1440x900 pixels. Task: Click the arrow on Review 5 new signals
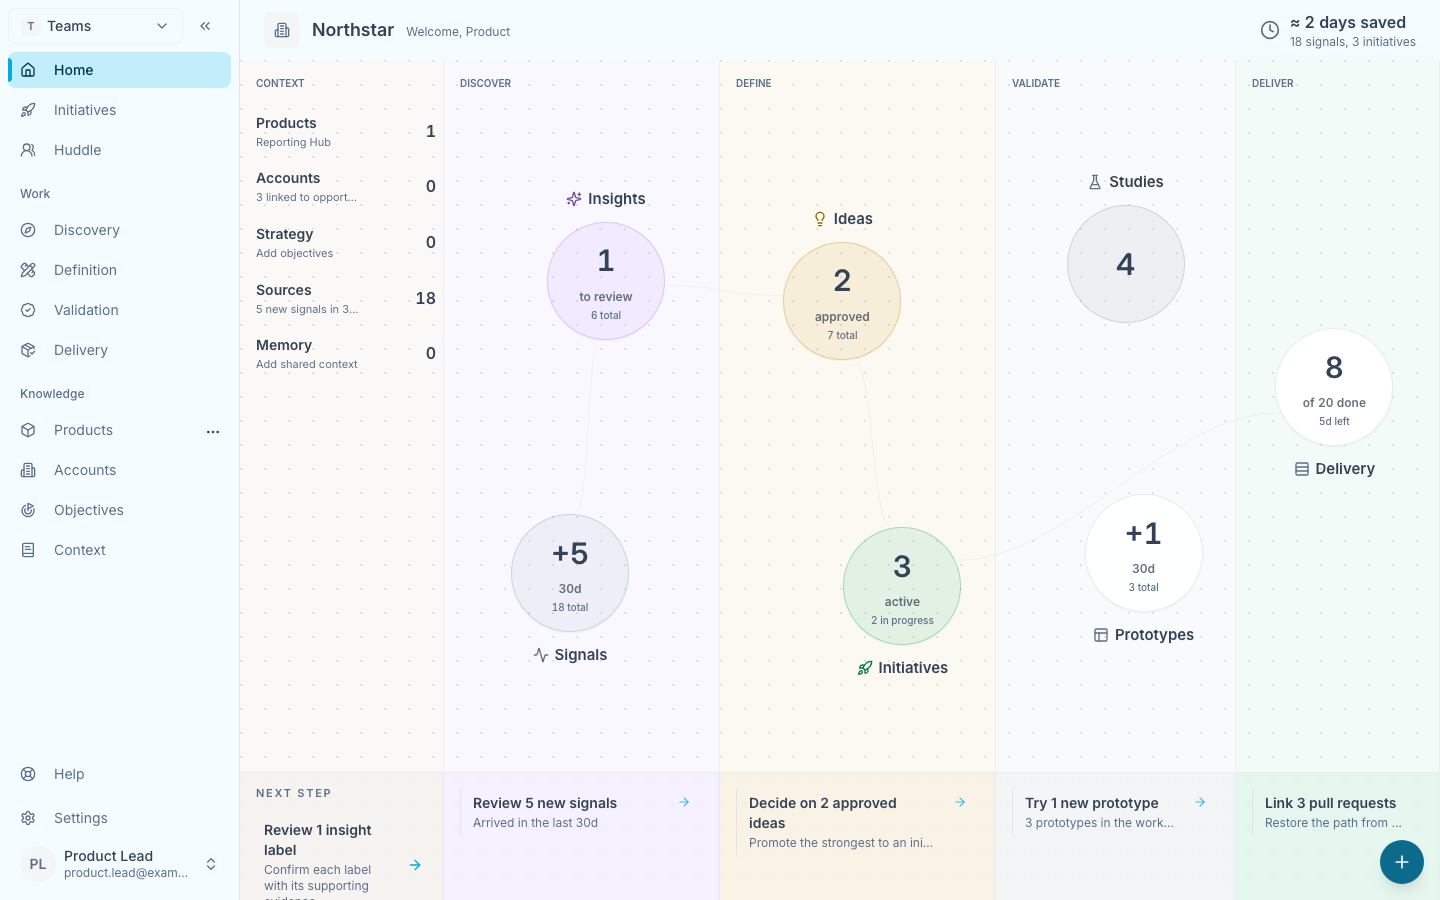684,802
